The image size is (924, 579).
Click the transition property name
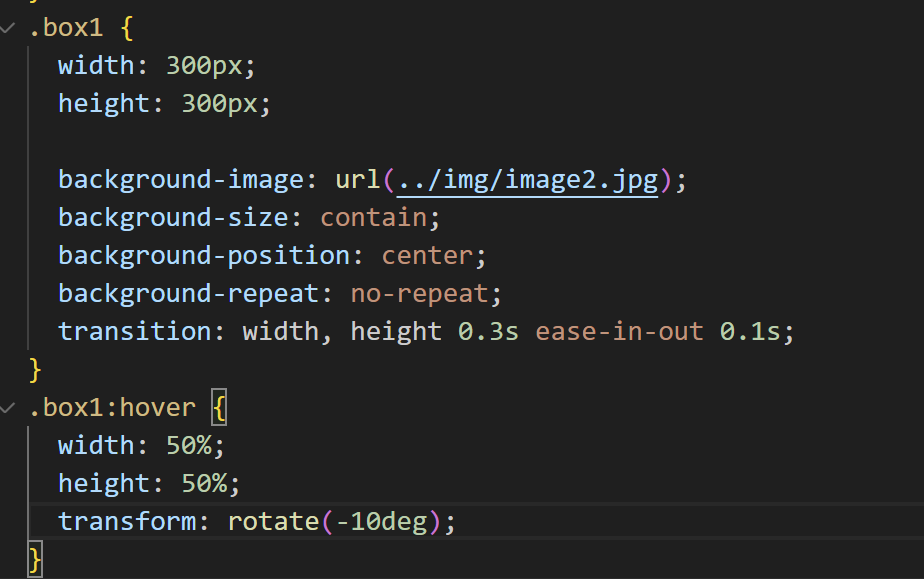coord(135,332)
